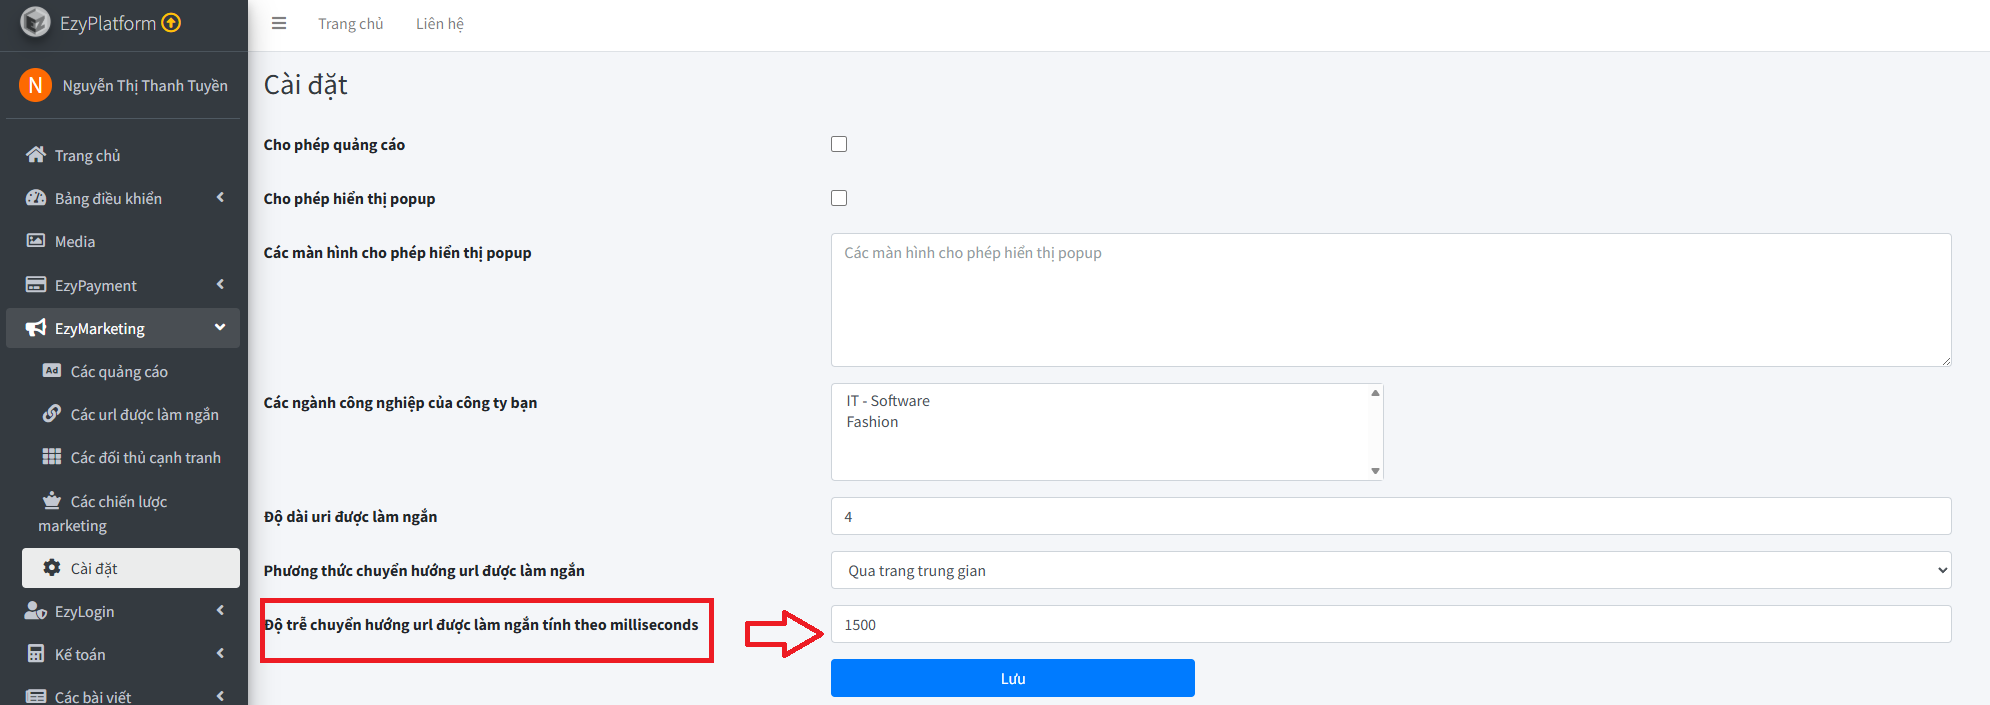Click the redirect delay milliseconds field
1990x705 pixels.
click(x=1390, y=624)
